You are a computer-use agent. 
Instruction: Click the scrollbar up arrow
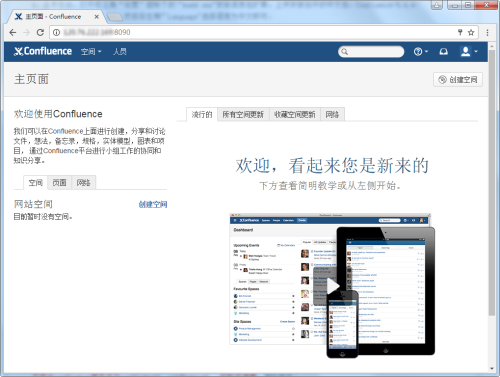(x=492, y=46)
